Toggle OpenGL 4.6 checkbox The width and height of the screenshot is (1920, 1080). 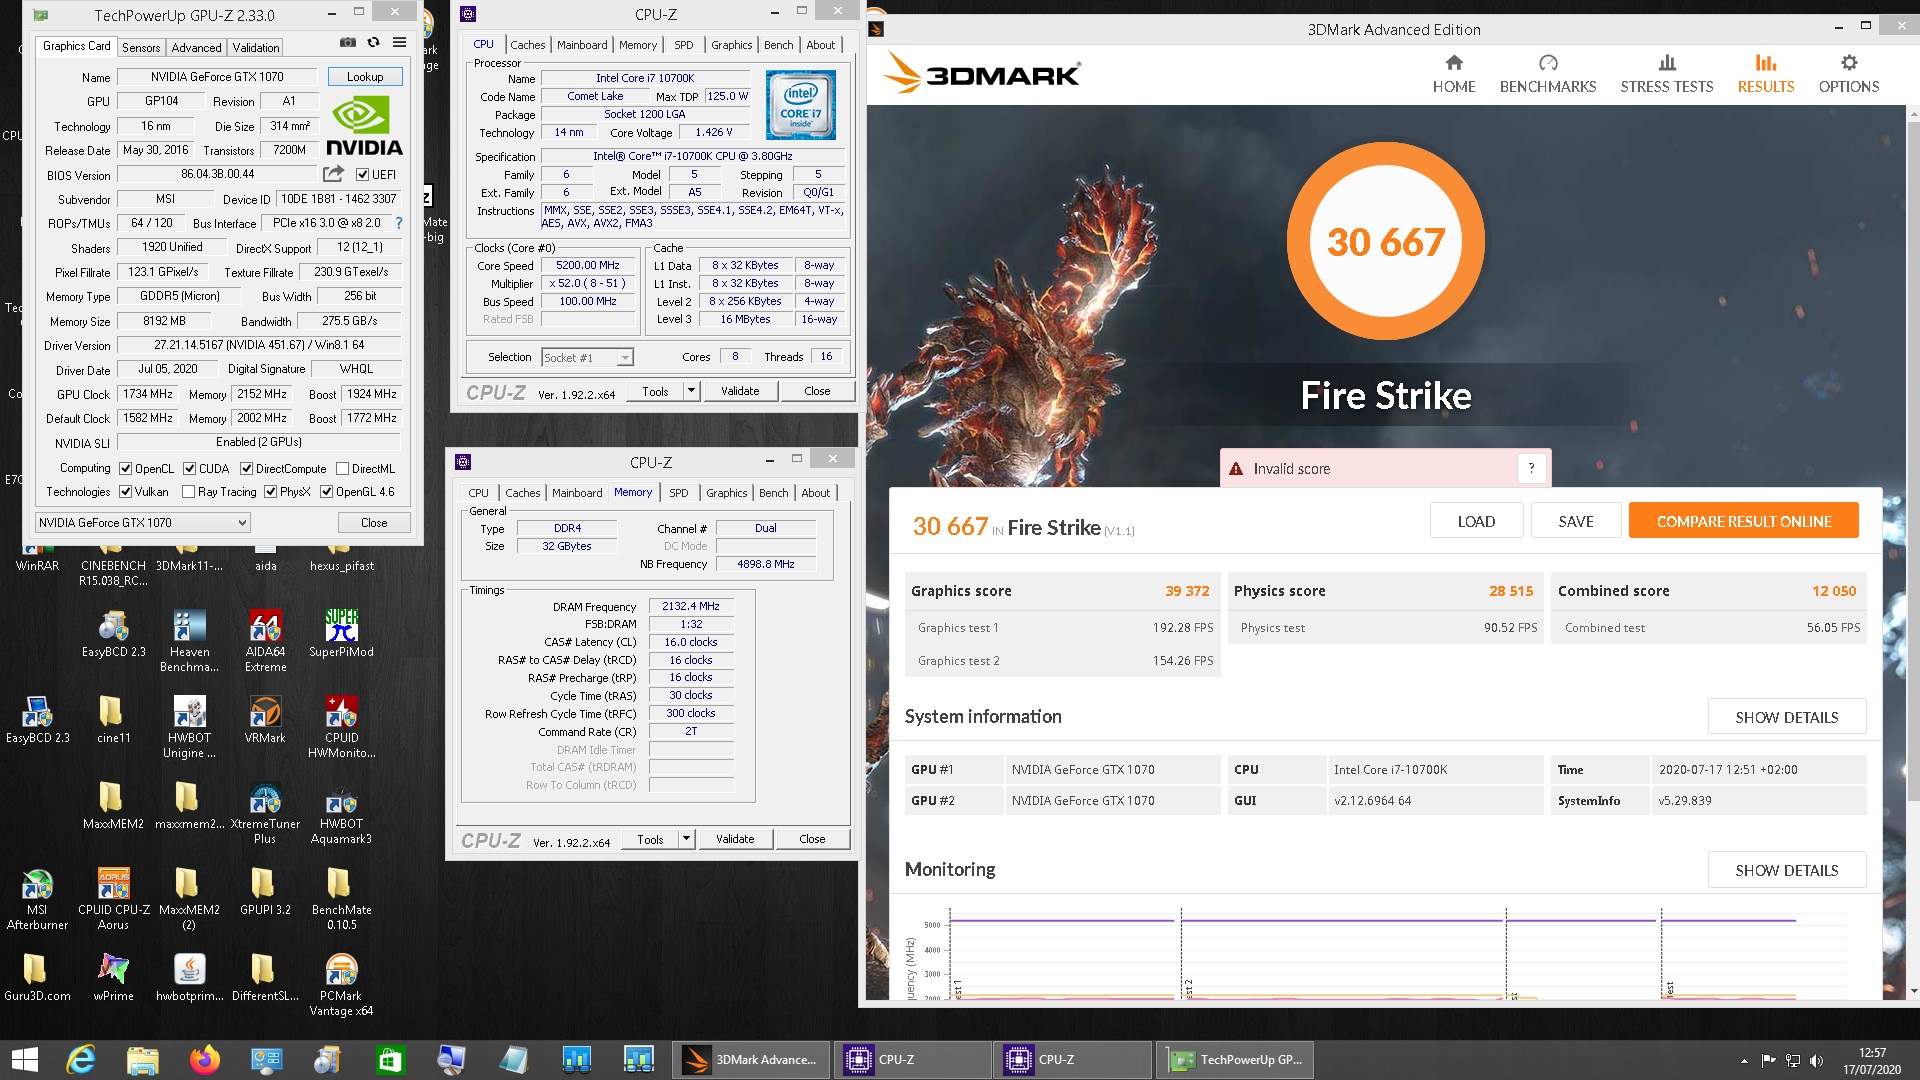(326, 491)
